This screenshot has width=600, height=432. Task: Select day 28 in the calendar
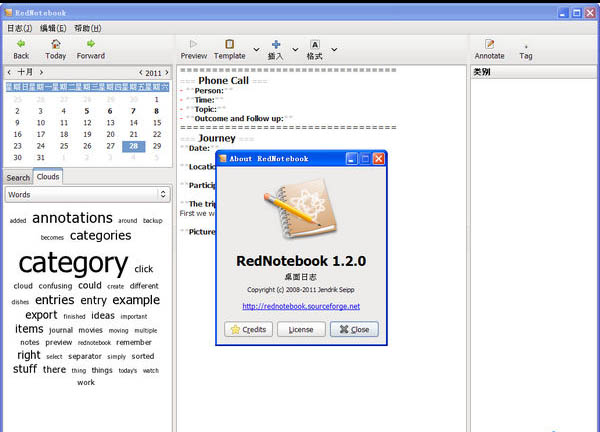tap(134, 146)
